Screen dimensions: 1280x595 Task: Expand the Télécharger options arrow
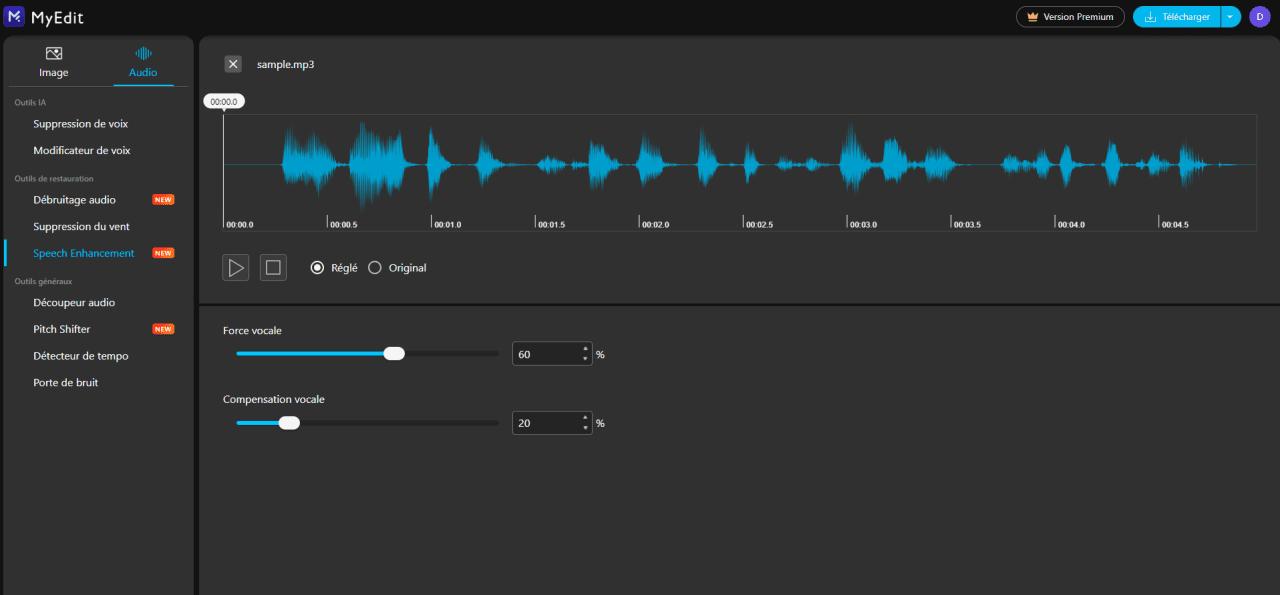pyautogui.click(x=1231, y=16)
